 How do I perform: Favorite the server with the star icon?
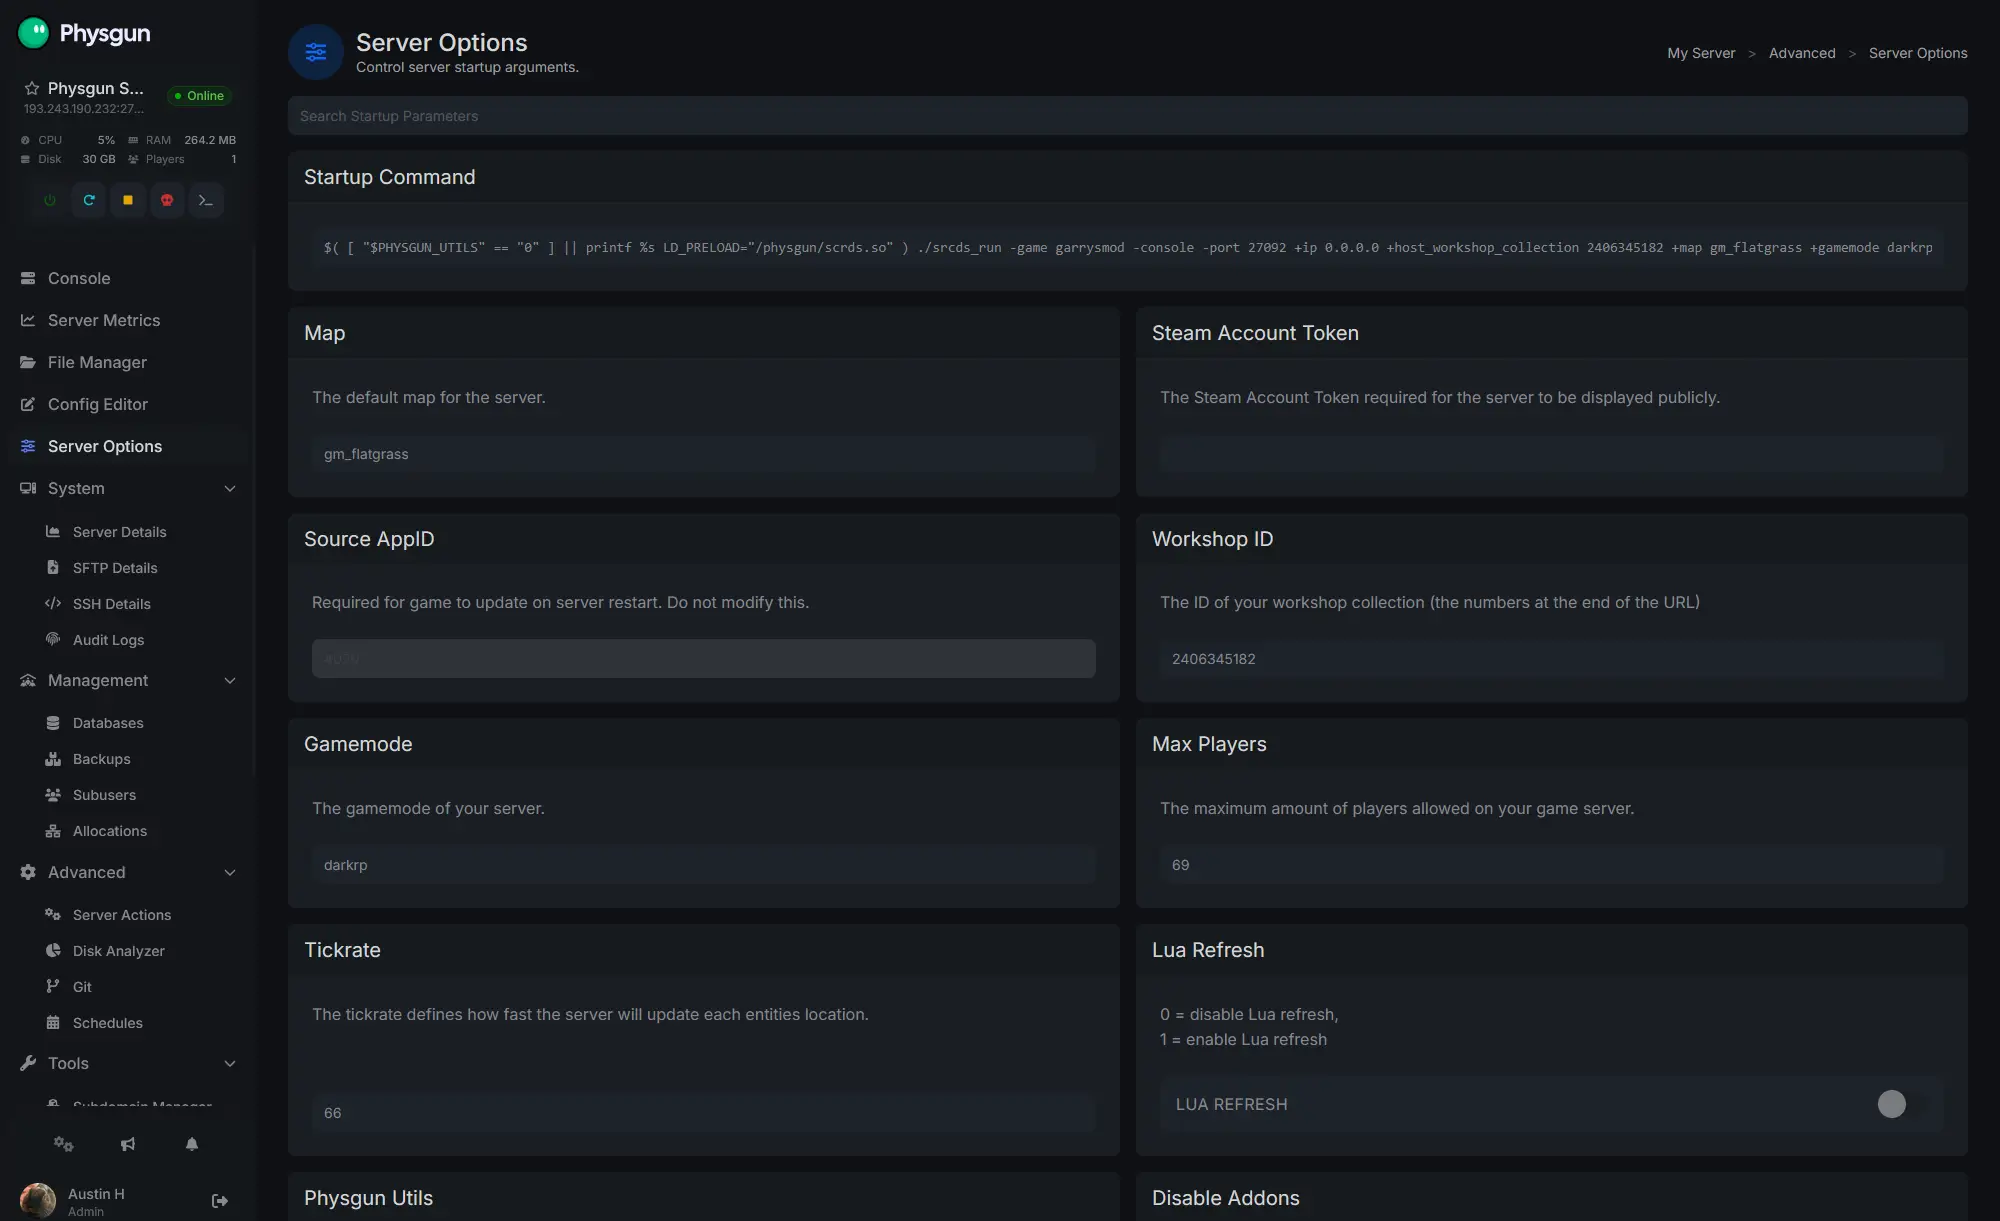click(32, 88)
